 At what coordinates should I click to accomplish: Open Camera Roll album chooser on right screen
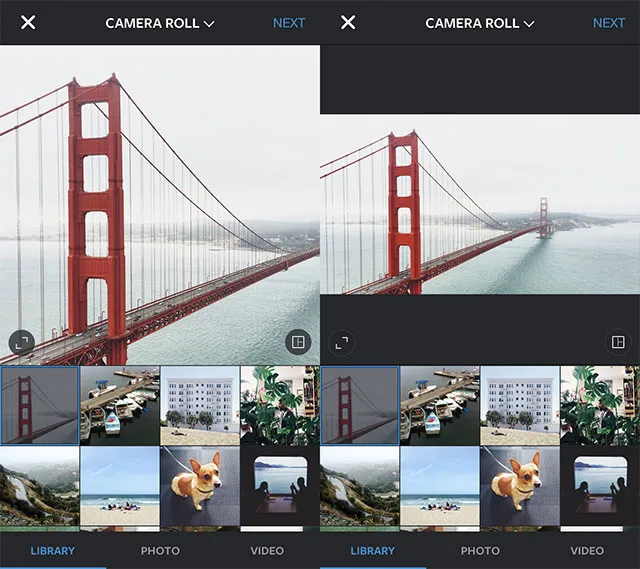tap(480, 22)
